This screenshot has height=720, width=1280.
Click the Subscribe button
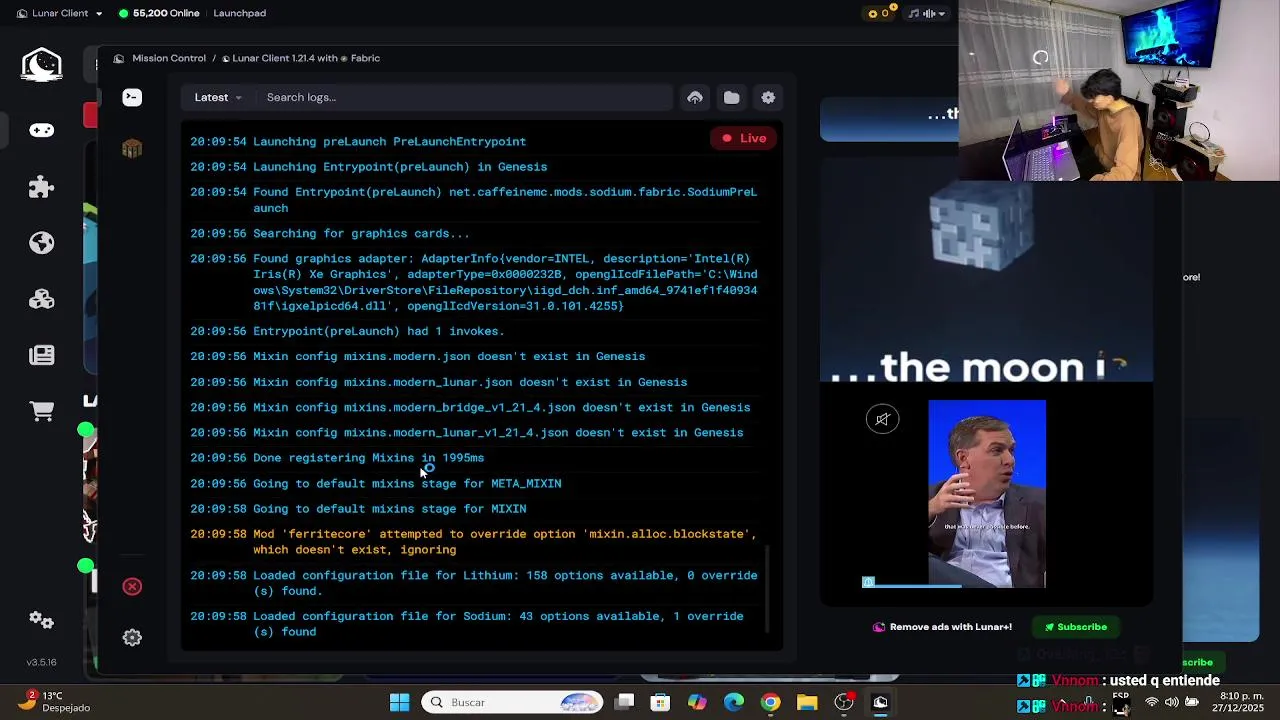(1076, 627)
